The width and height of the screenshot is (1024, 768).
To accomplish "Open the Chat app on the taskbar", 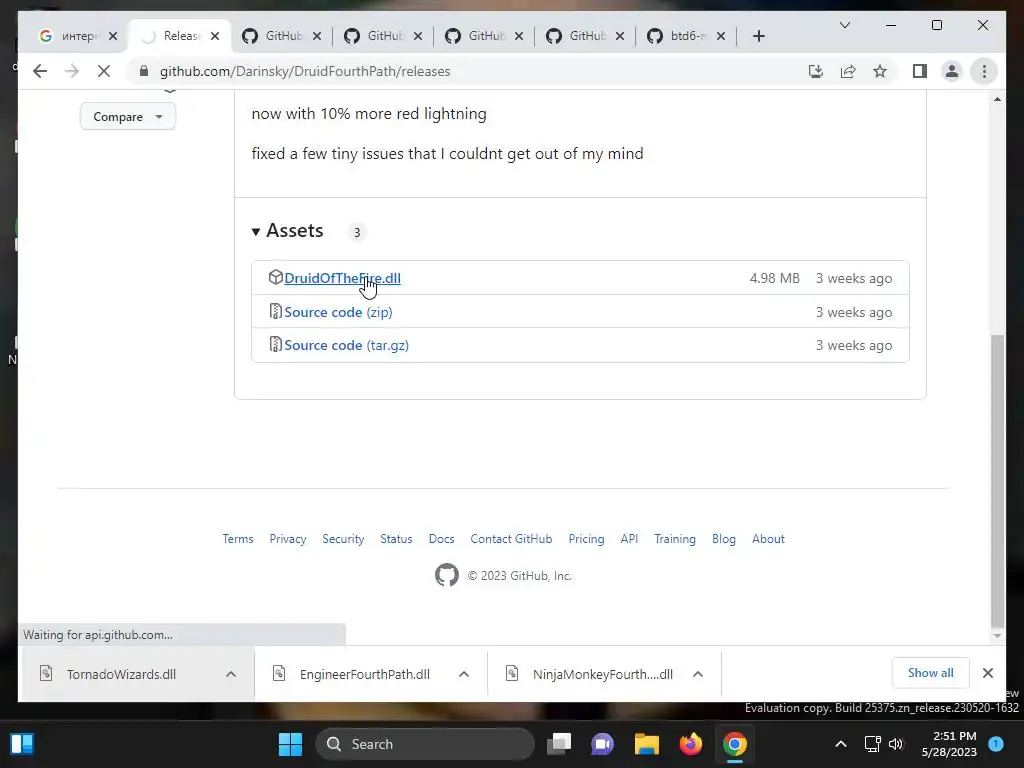I will click(x=602, y=744).
